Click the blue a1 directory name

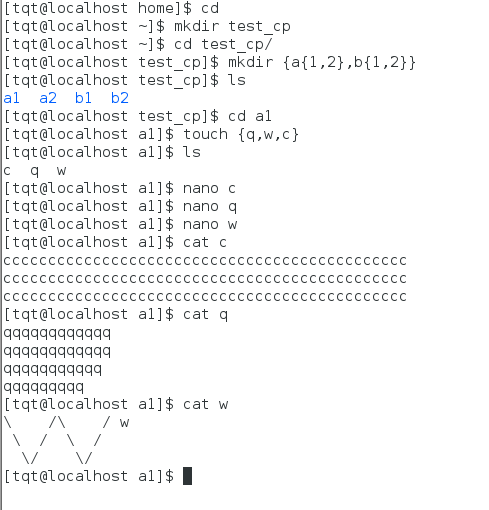pos(12,98)
